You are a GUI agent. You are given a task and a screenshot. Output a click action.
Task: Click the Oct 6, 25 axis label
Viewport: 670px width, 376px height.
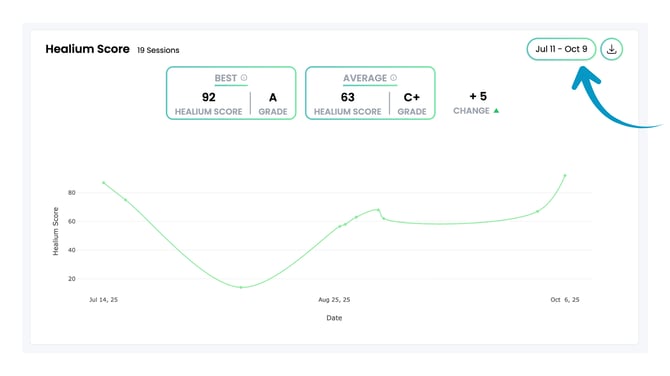(565, 300)
